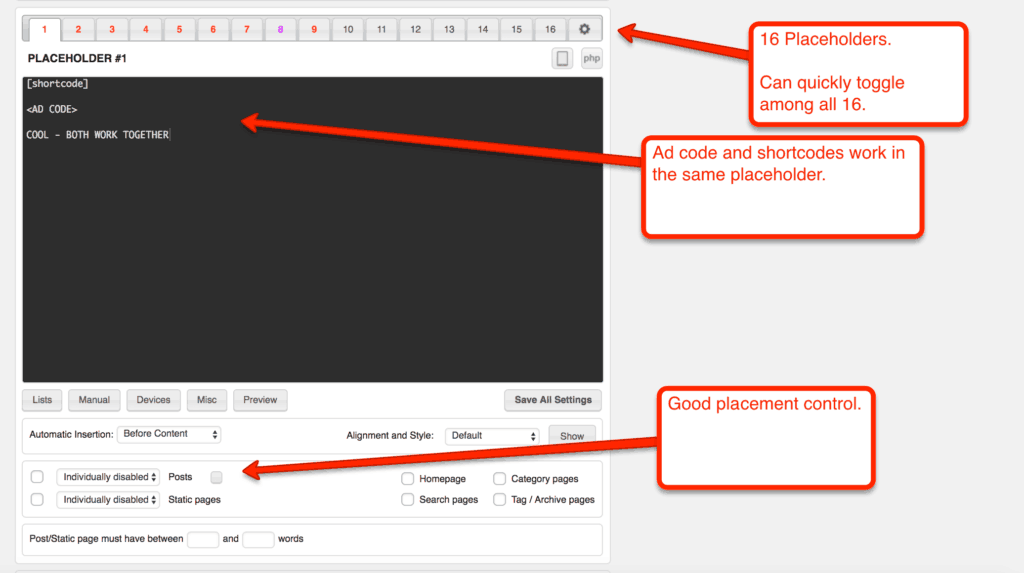
Task: Open the Manual insertion options
Action: (x=94, y=400)
